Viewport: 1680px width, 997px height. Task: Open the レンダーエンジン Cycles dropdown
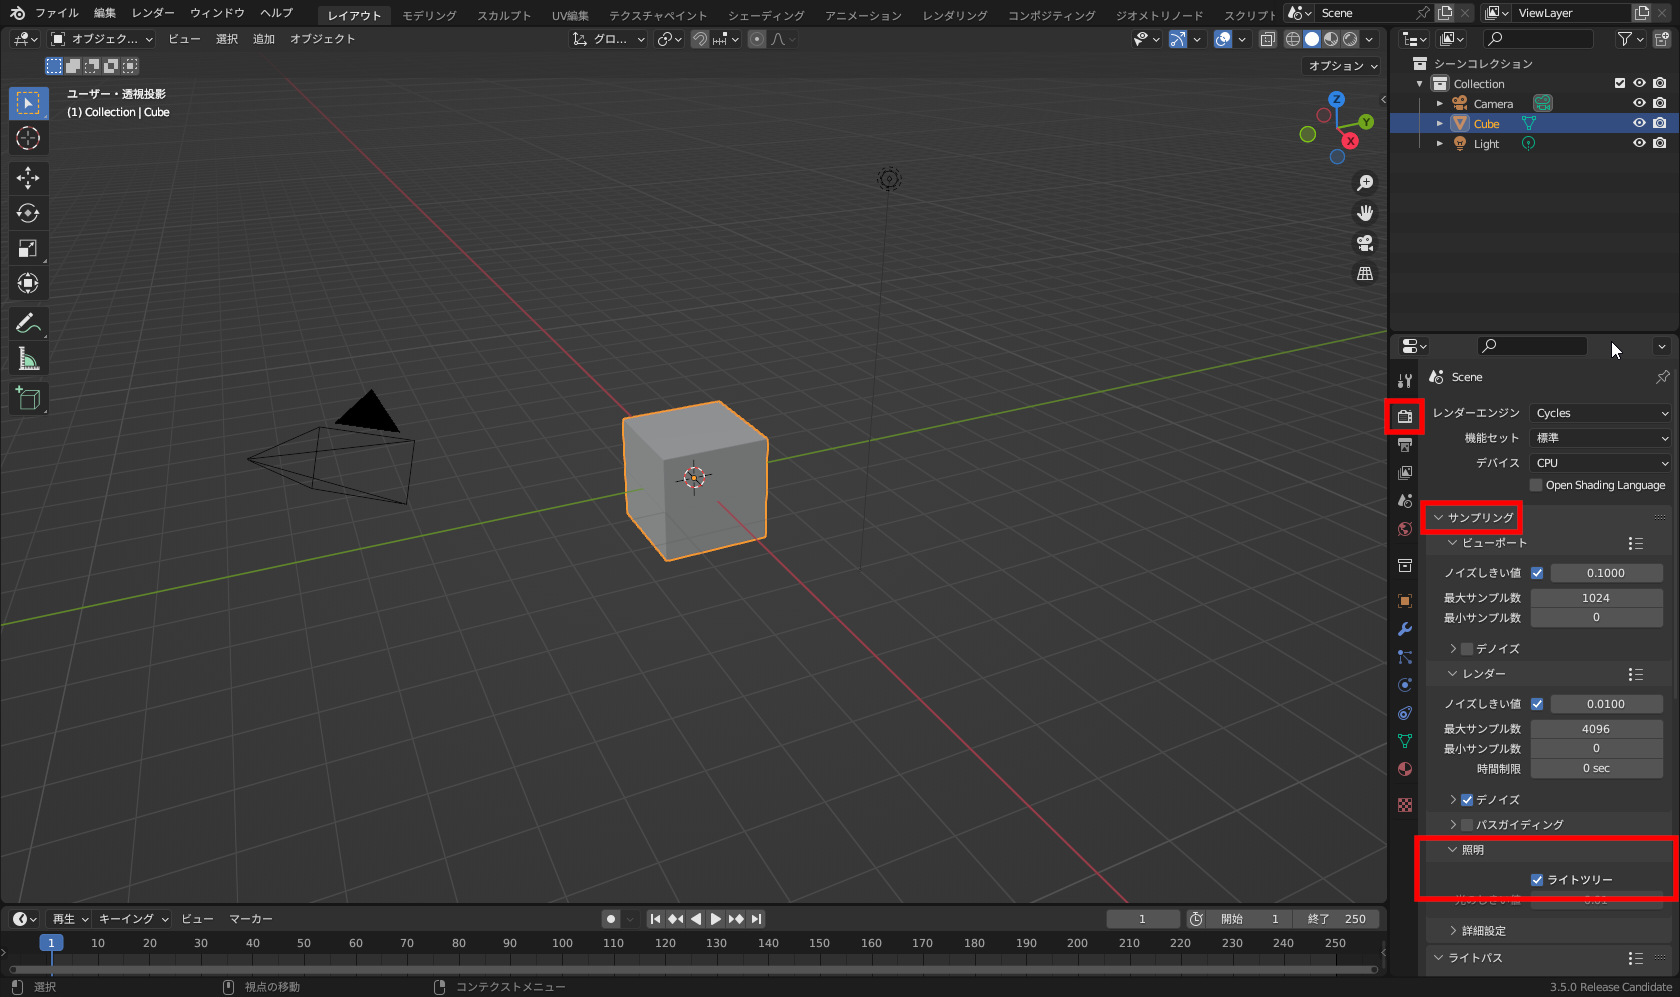pos(1601,413)
